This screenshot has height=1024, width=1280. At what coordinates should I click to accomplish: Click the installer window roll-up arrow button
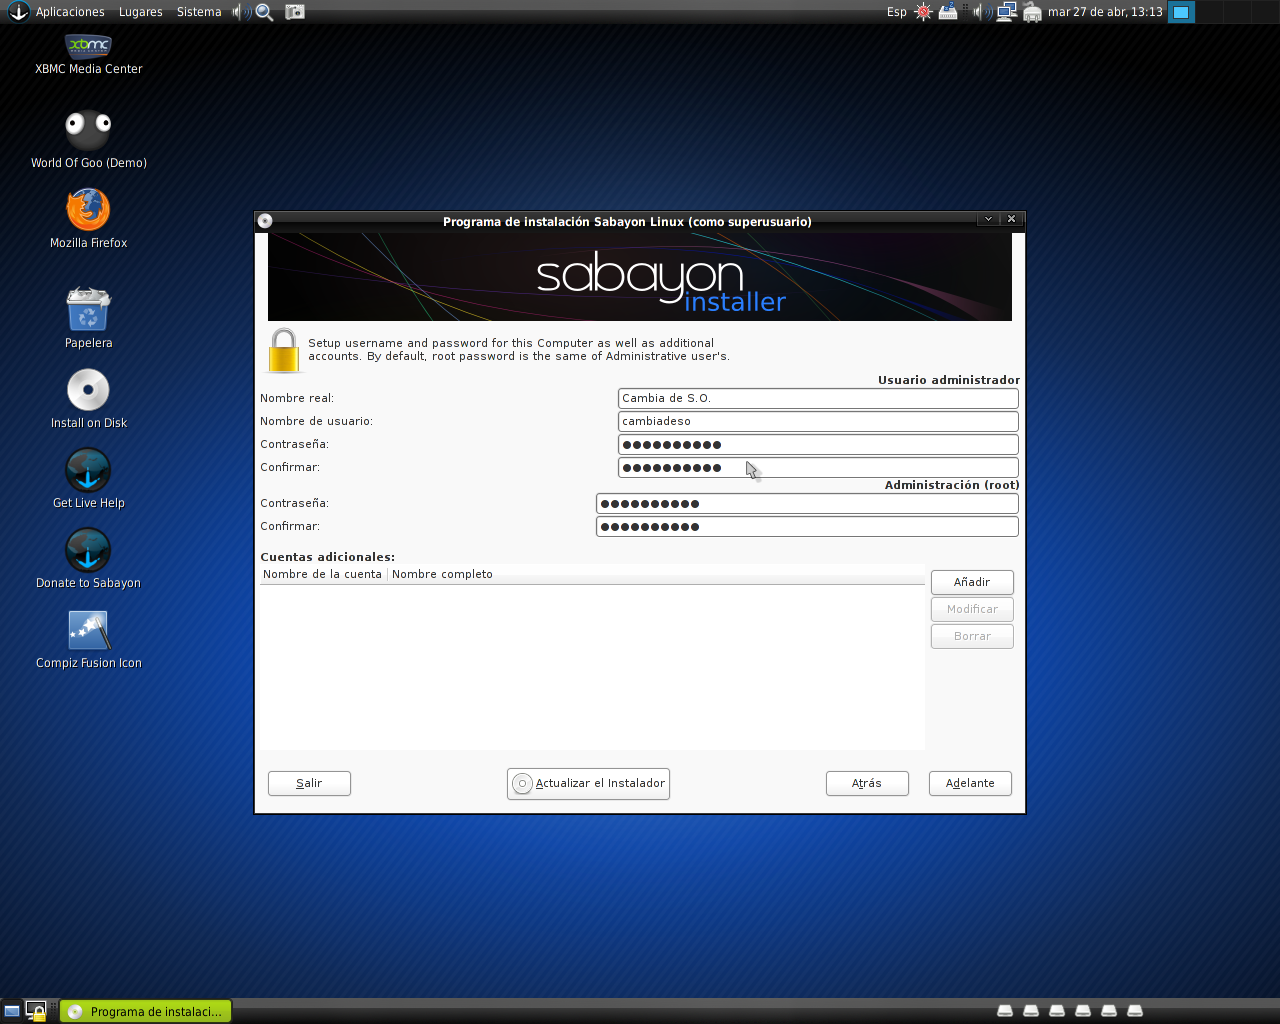pos(988,219)
